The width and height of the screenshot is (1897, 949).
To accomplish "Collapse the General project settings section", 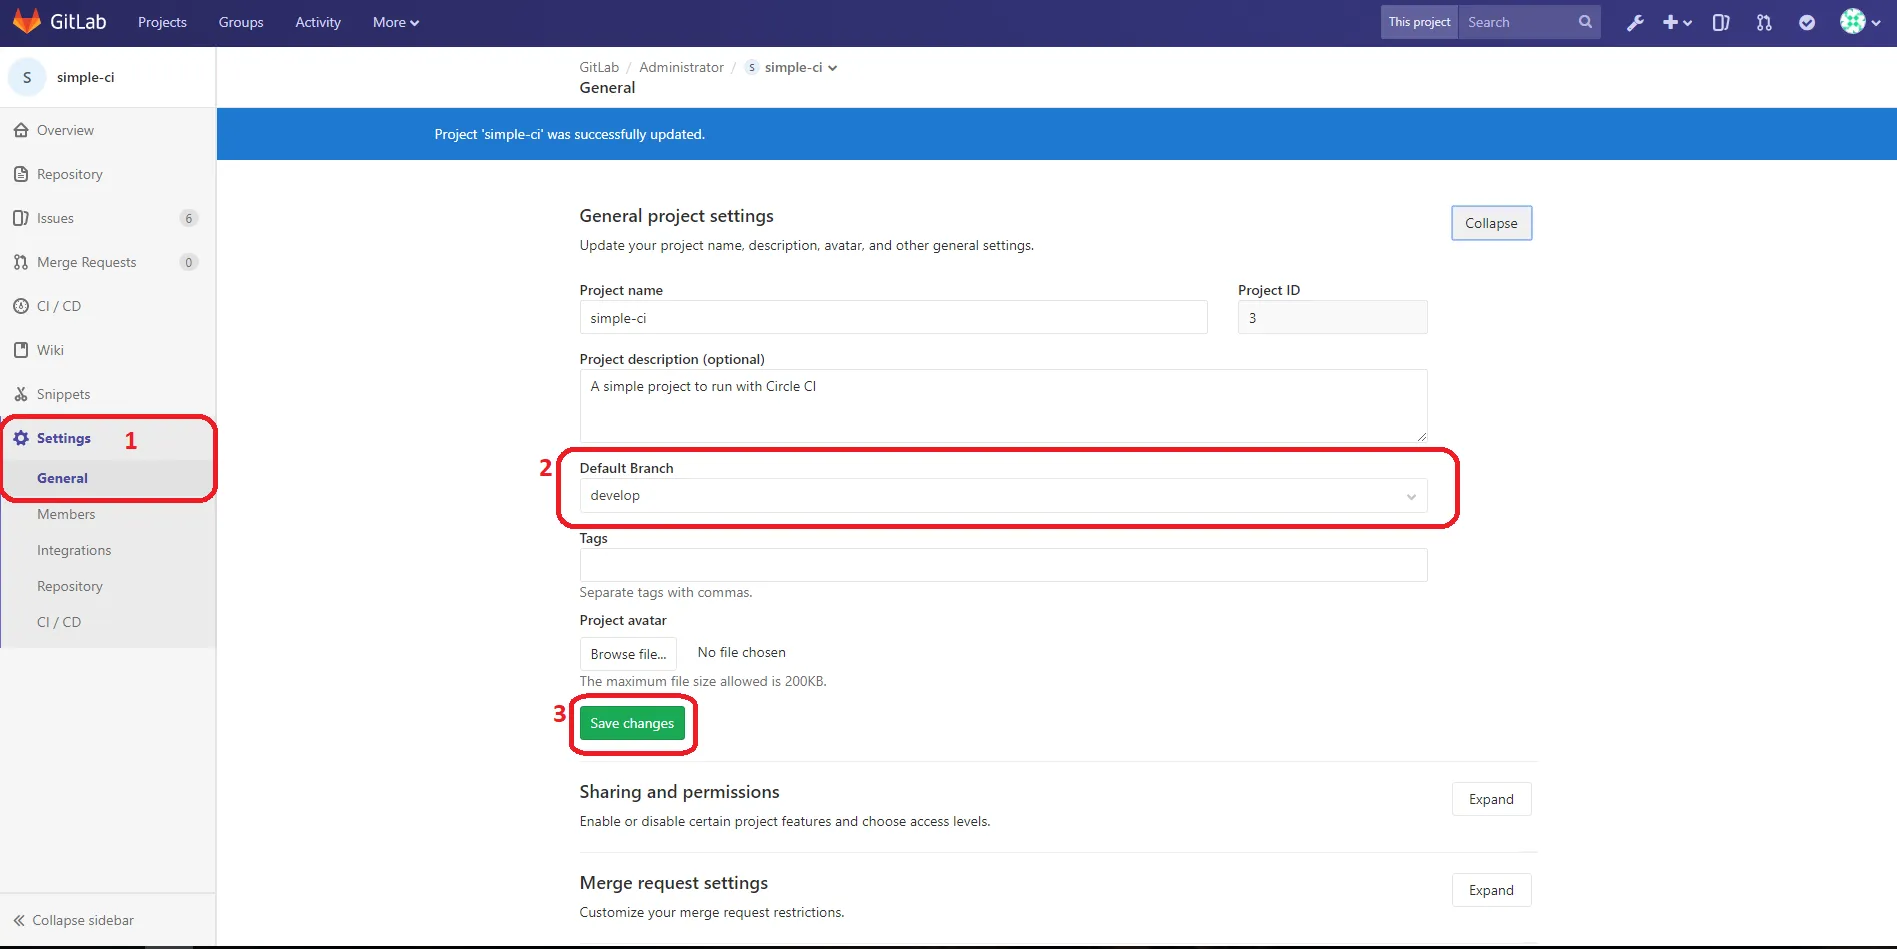I will 1491,222.
